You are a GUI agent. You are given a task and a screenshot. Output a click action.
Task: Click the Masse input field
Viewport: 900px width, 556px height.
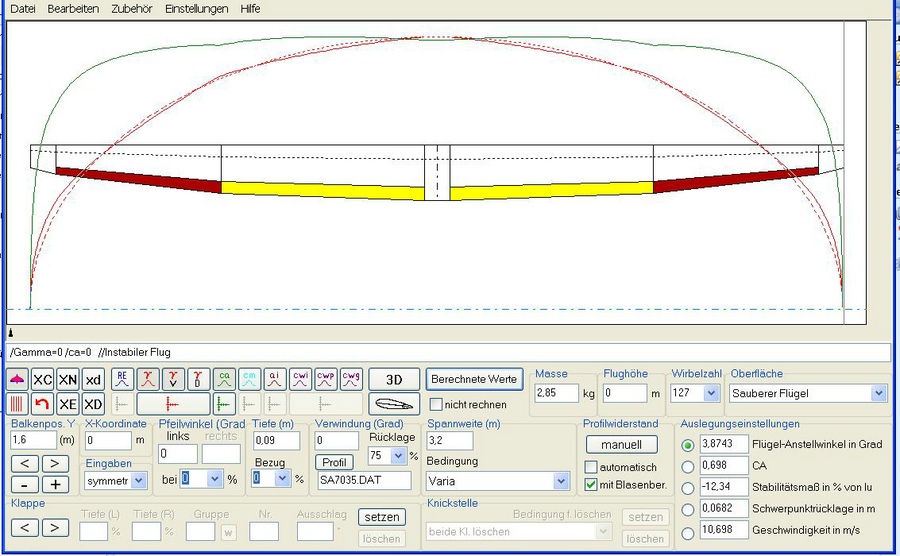pos(556,394)
